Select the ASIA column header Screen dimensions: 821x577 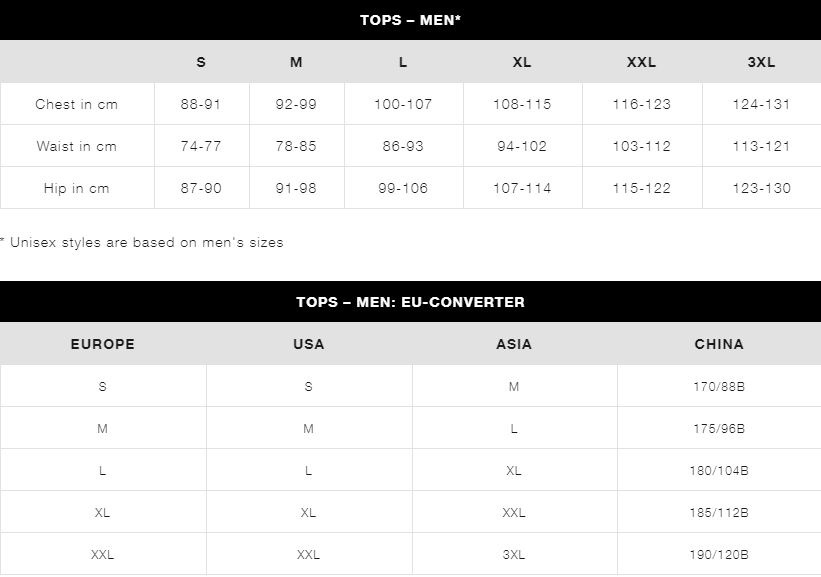tap(514, 344)
